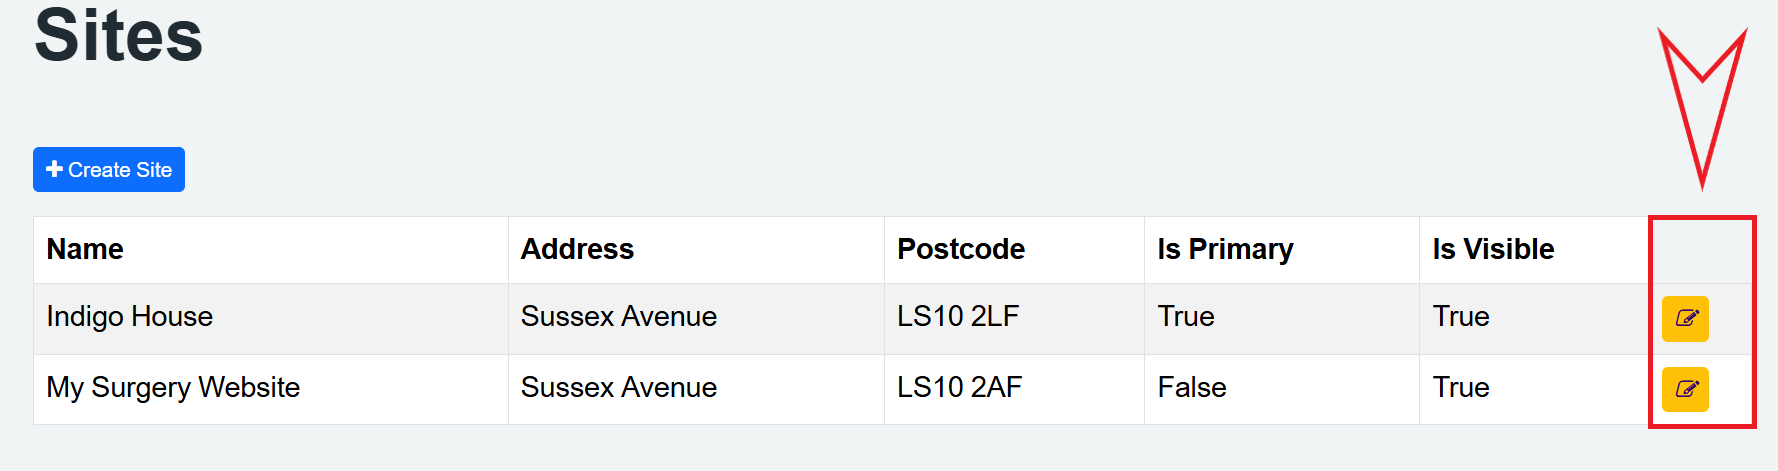
Task: Click Is Visible value for My Surgery Website
Action: pos(1461,388)
